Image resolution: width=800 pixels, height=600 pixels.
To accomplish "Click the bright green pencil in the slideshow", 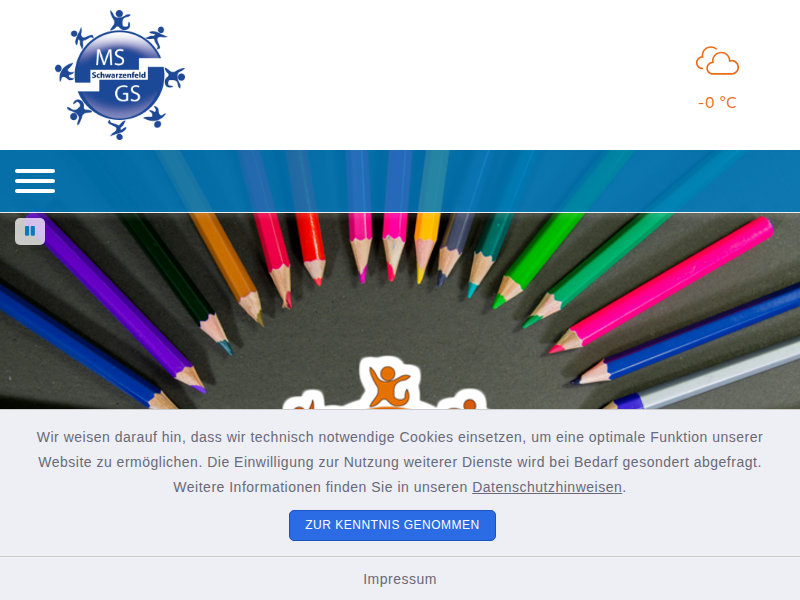I will pos(537,261).
